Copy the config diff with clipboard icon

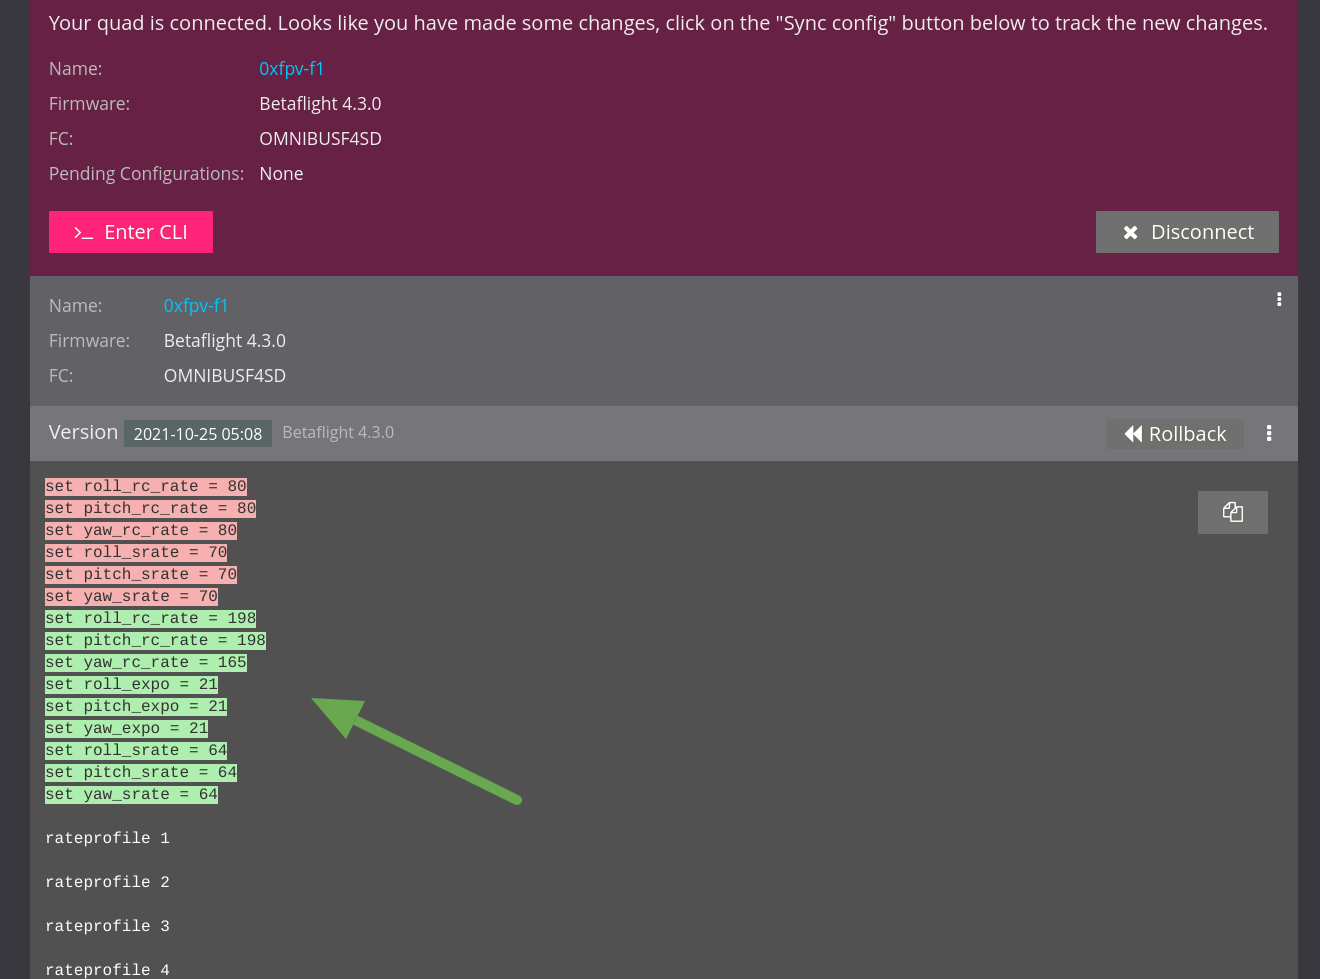(x=1232, y=512)
